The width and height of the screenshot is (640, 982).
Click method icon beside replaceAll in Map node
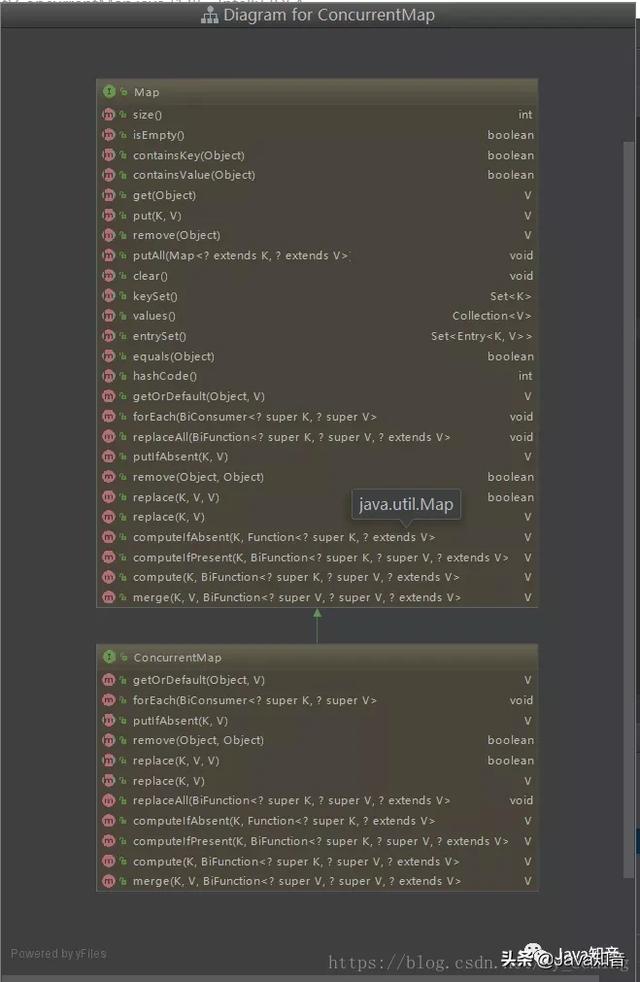tap(108, 437)
